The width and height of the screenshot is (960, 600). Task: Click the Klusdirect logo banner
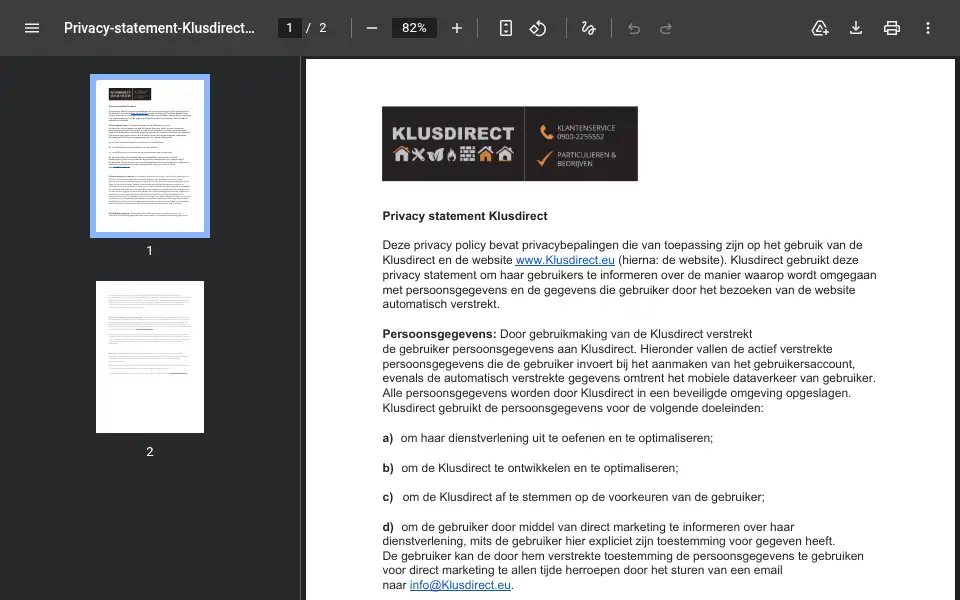510,144
